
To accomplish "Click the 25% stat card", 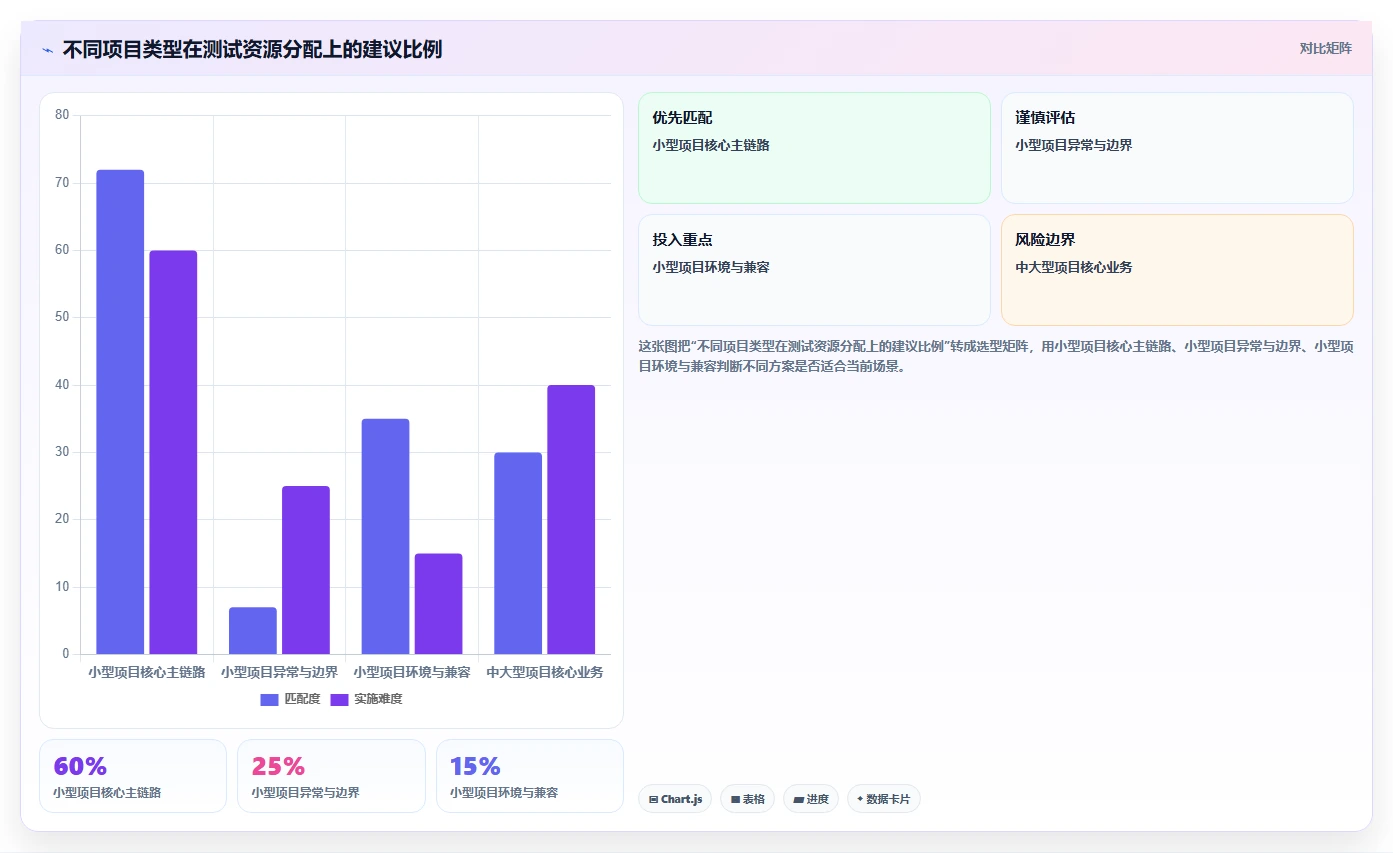I will pyautogui.click(x=331, y=776).
